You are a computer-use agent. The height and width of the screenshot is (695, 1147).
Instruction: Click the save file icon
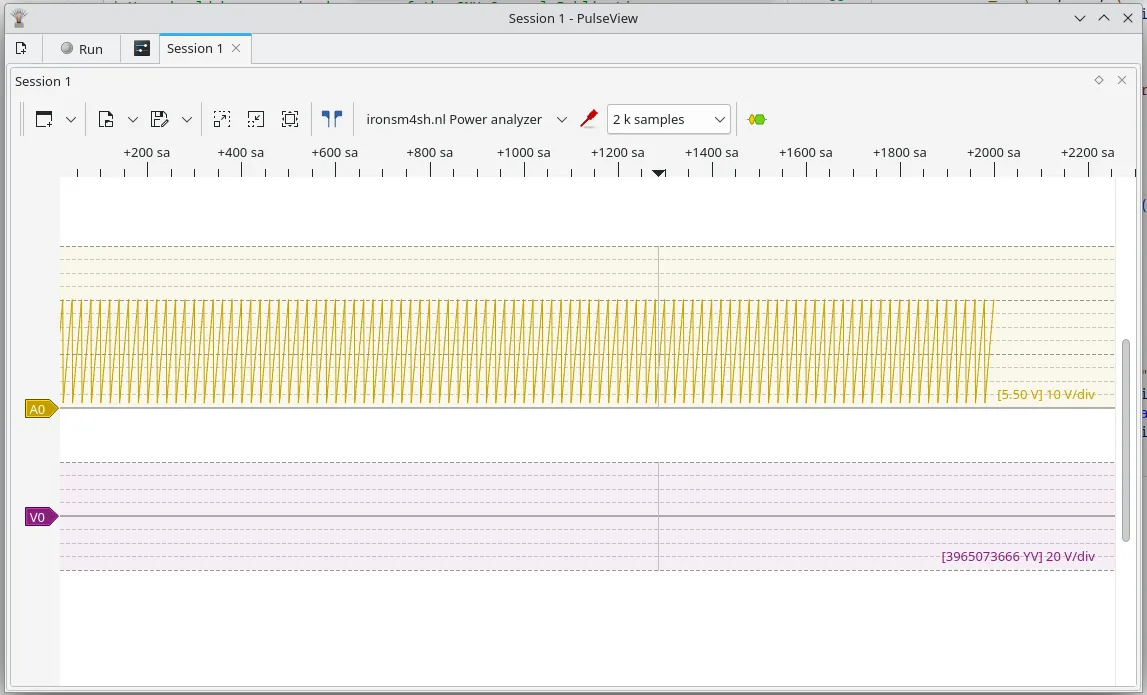pyautogui.click(x=159, y=120)
